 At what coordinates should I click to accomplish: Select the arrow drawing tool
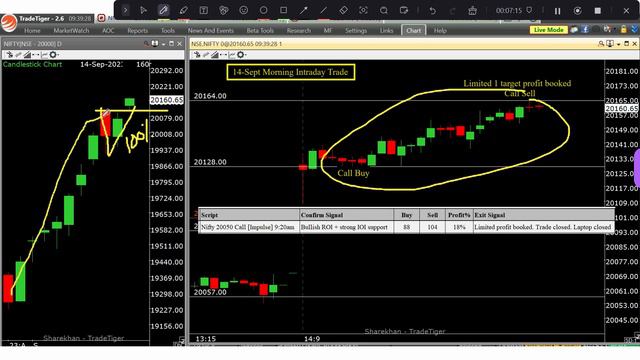pyautogui.click(x=303, y=10)
